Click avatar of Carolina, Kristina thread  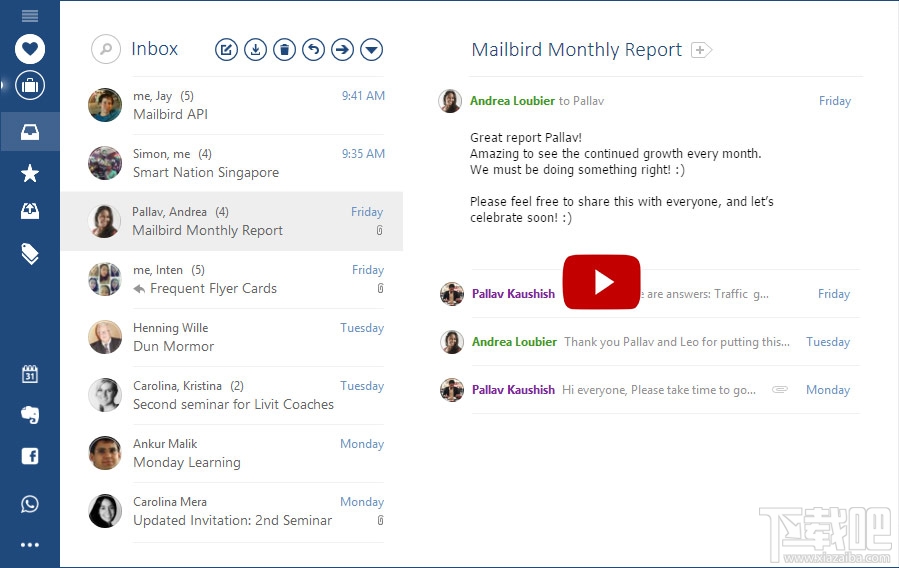point(105,395)
